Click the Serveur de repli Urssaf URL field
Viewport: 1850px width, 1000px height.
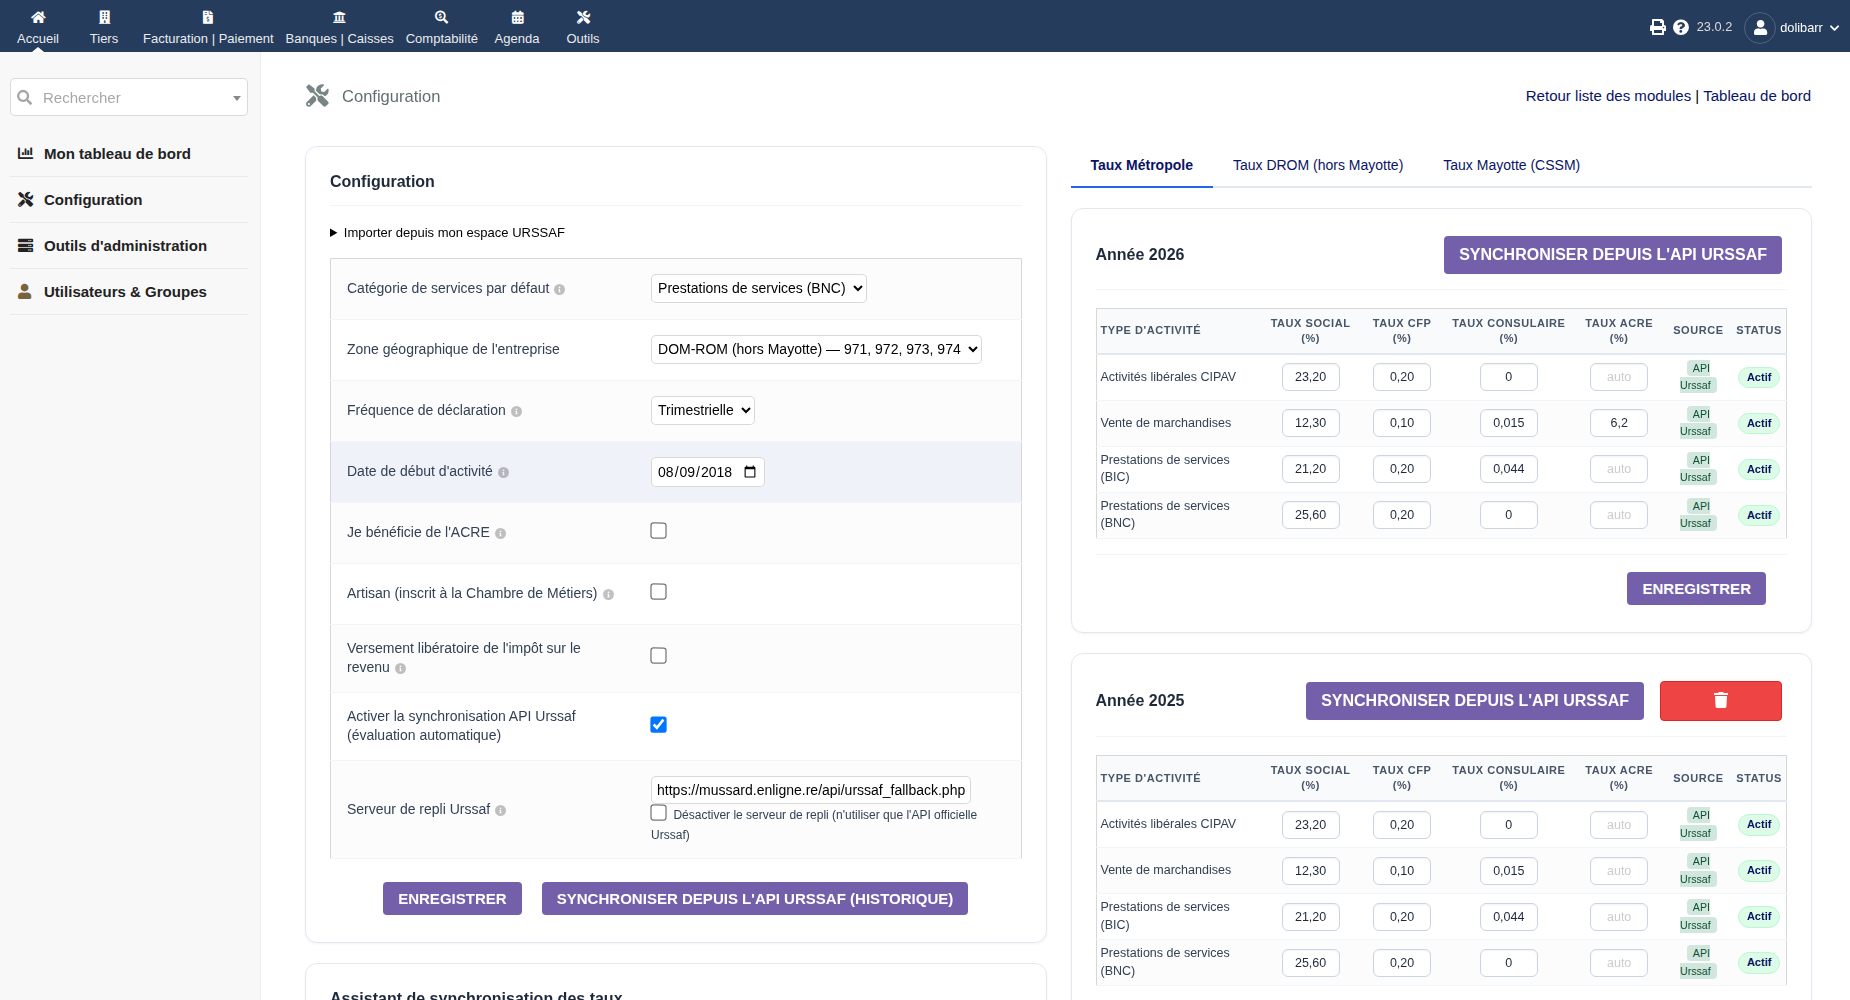811,790
